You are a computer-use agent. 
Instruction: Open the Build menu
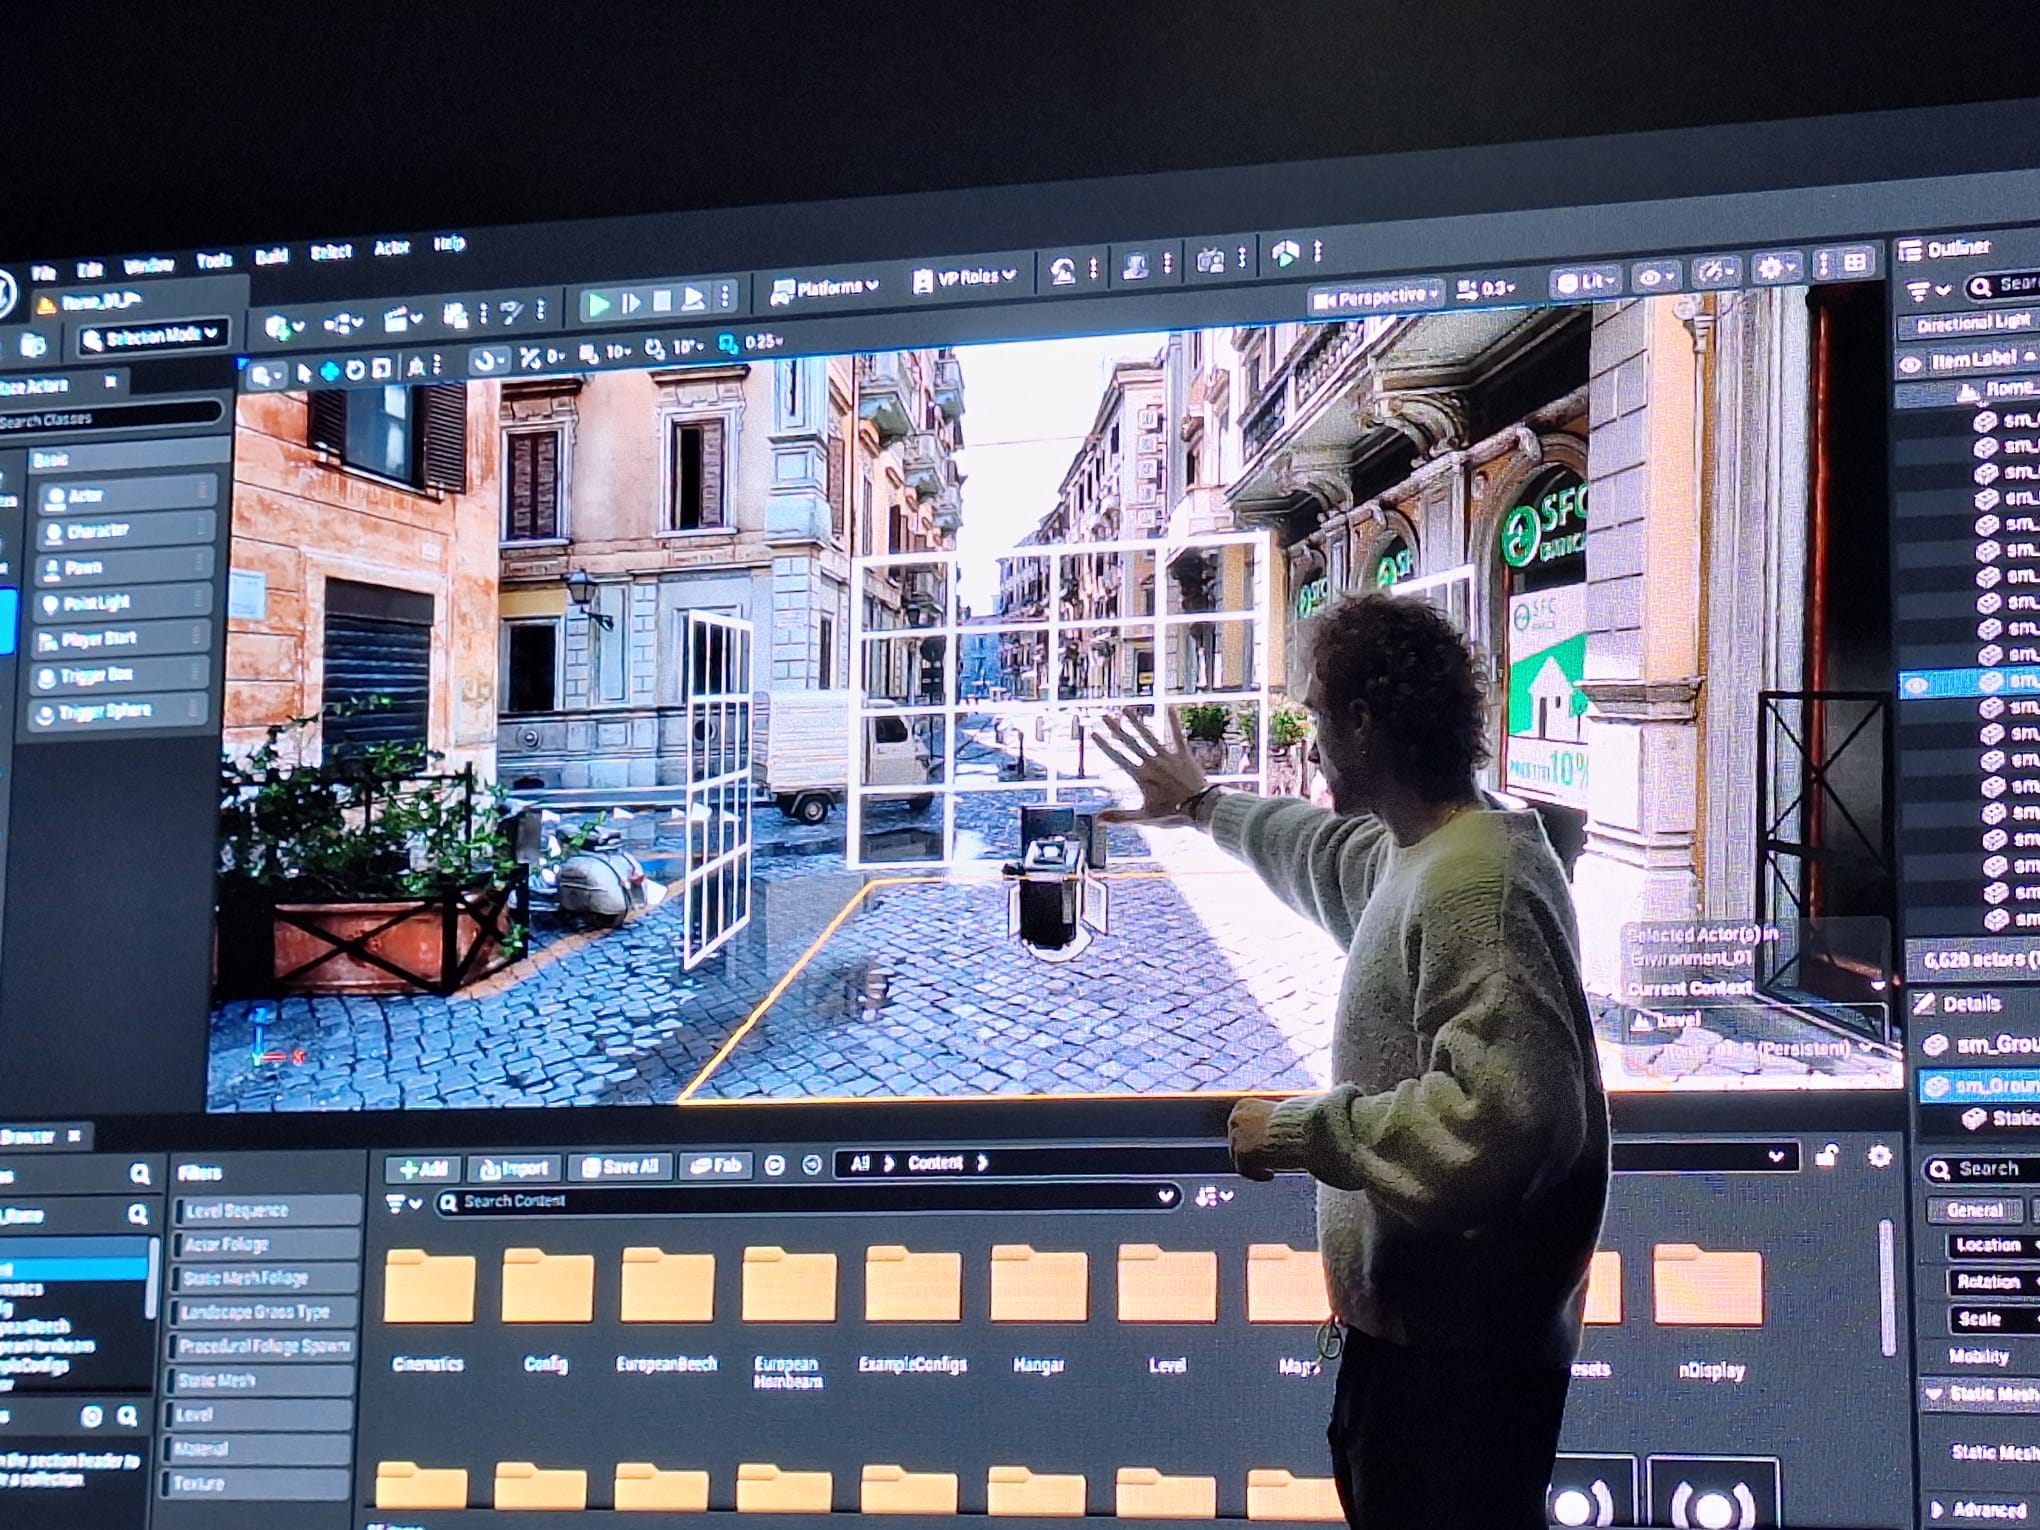click(271, 257)
